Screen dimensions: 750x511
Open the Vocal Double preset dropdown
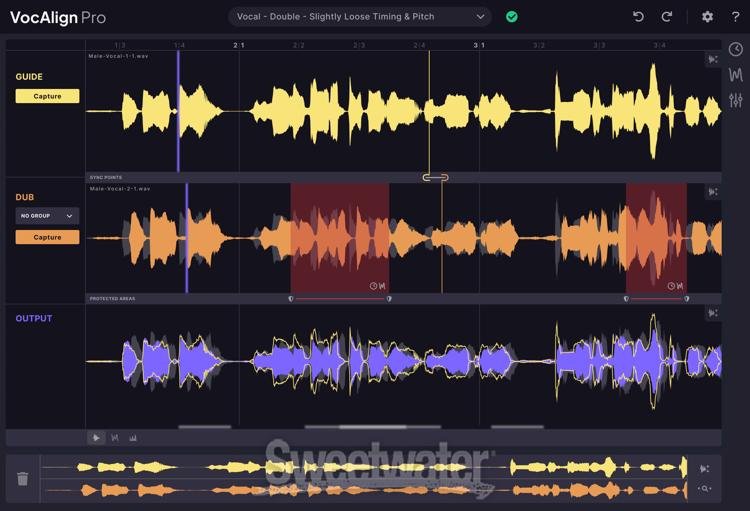[x=360, y=17]
